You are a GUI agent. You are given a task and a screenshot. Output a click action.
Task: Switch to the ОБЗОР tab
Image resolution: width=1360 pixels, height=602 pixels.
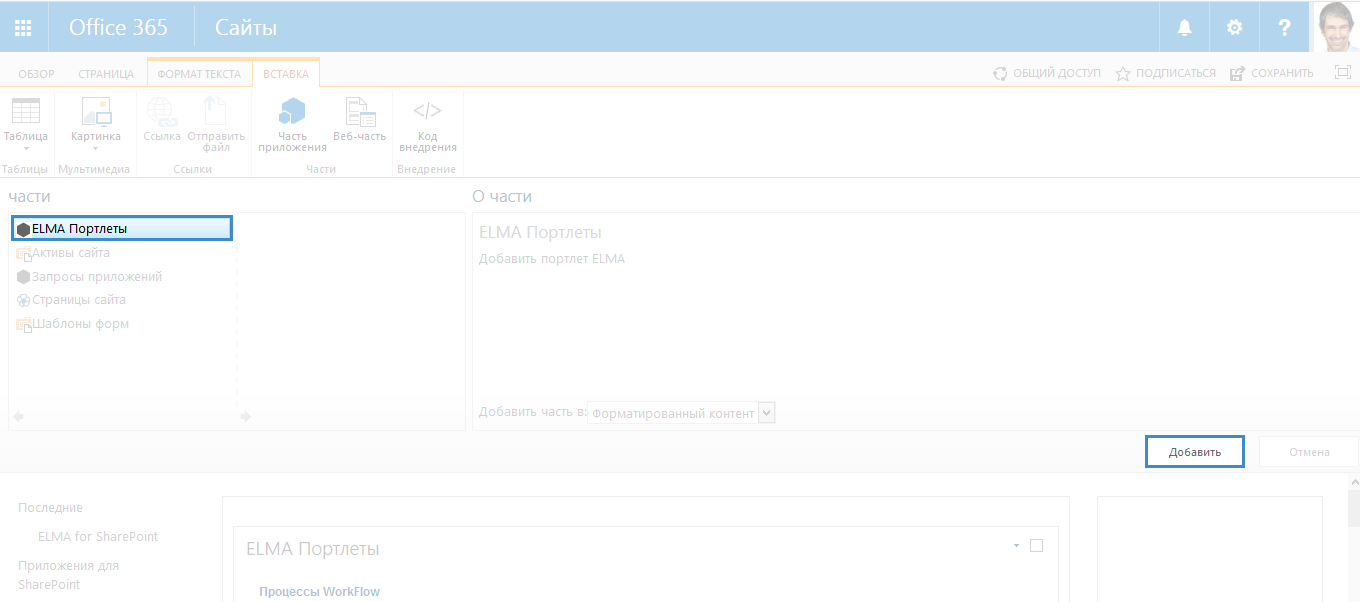tap(36, 74)
